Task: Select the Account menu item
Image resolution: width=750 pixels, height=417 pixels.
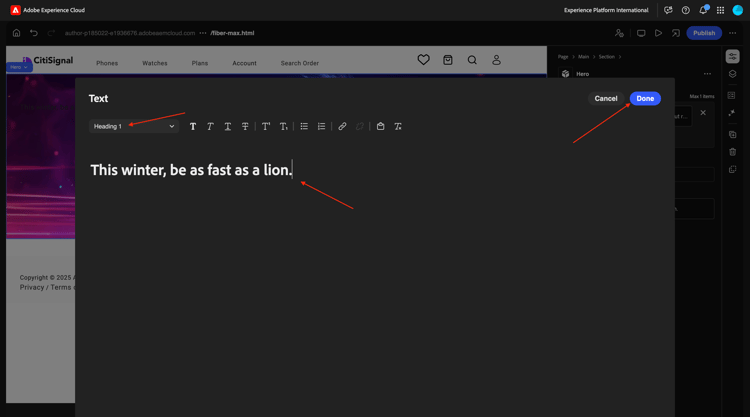Action: click(244, 63)
